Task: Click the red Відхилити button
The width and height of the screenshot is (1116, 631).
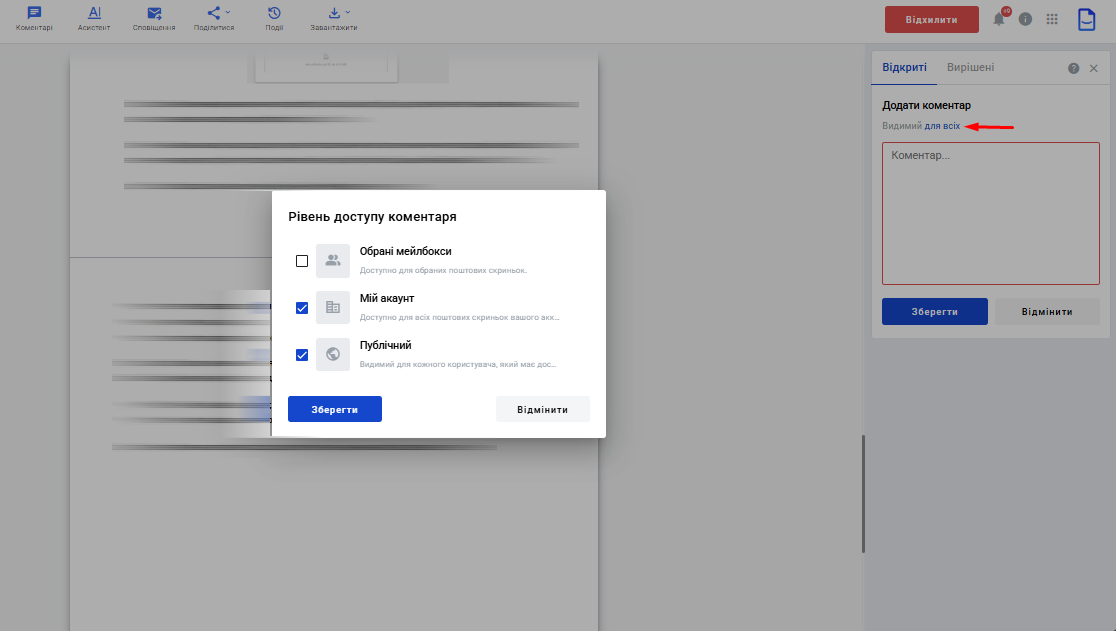Action: point(932,19)
